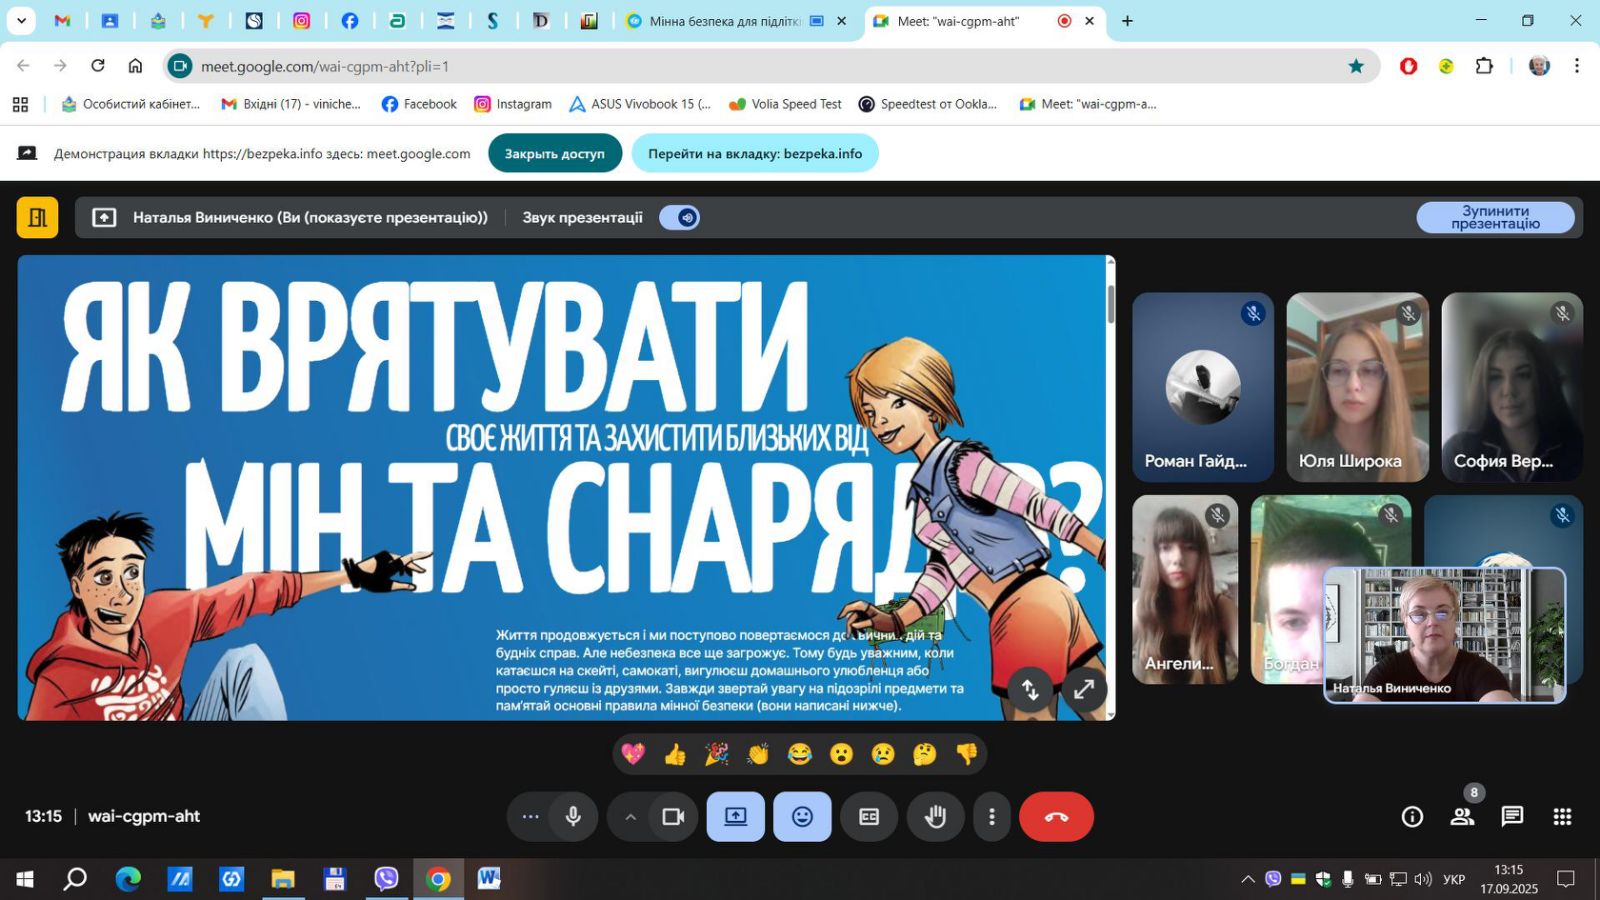Toggle the reactions emoji bar button
This screenshot has width=1600, height=900.
[802, 817]
